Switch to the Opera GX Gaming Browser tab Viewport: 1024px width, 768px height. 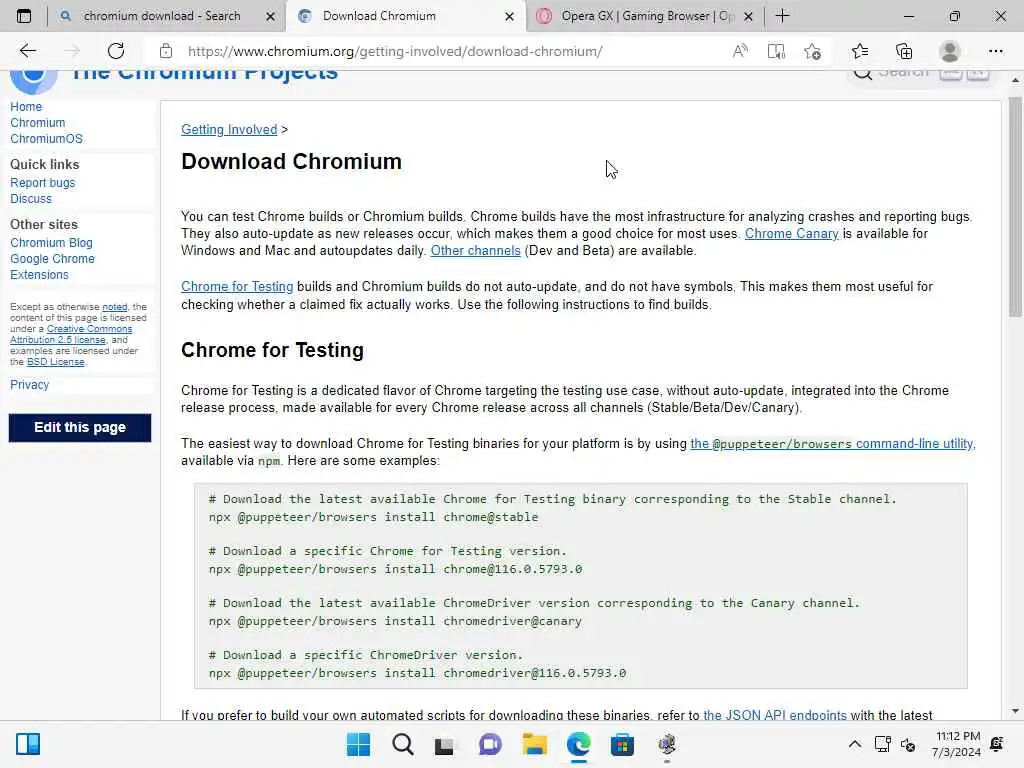[645, 16]
